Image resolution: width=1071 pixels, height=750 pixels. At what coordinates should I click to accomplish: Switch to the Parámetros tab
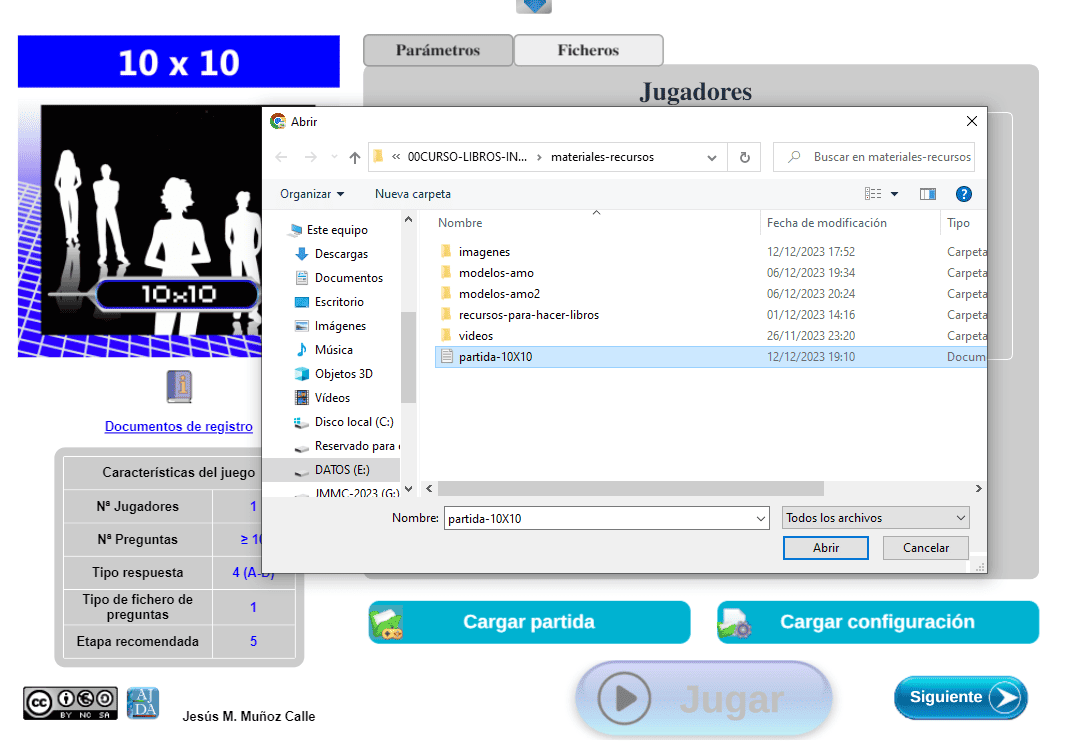pyautogui.click(x=437, y=50)
